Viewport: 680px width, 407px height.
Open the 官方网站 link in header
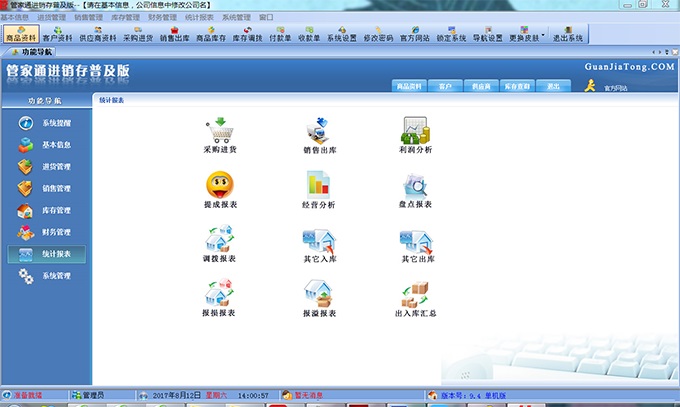coord(616,88)
